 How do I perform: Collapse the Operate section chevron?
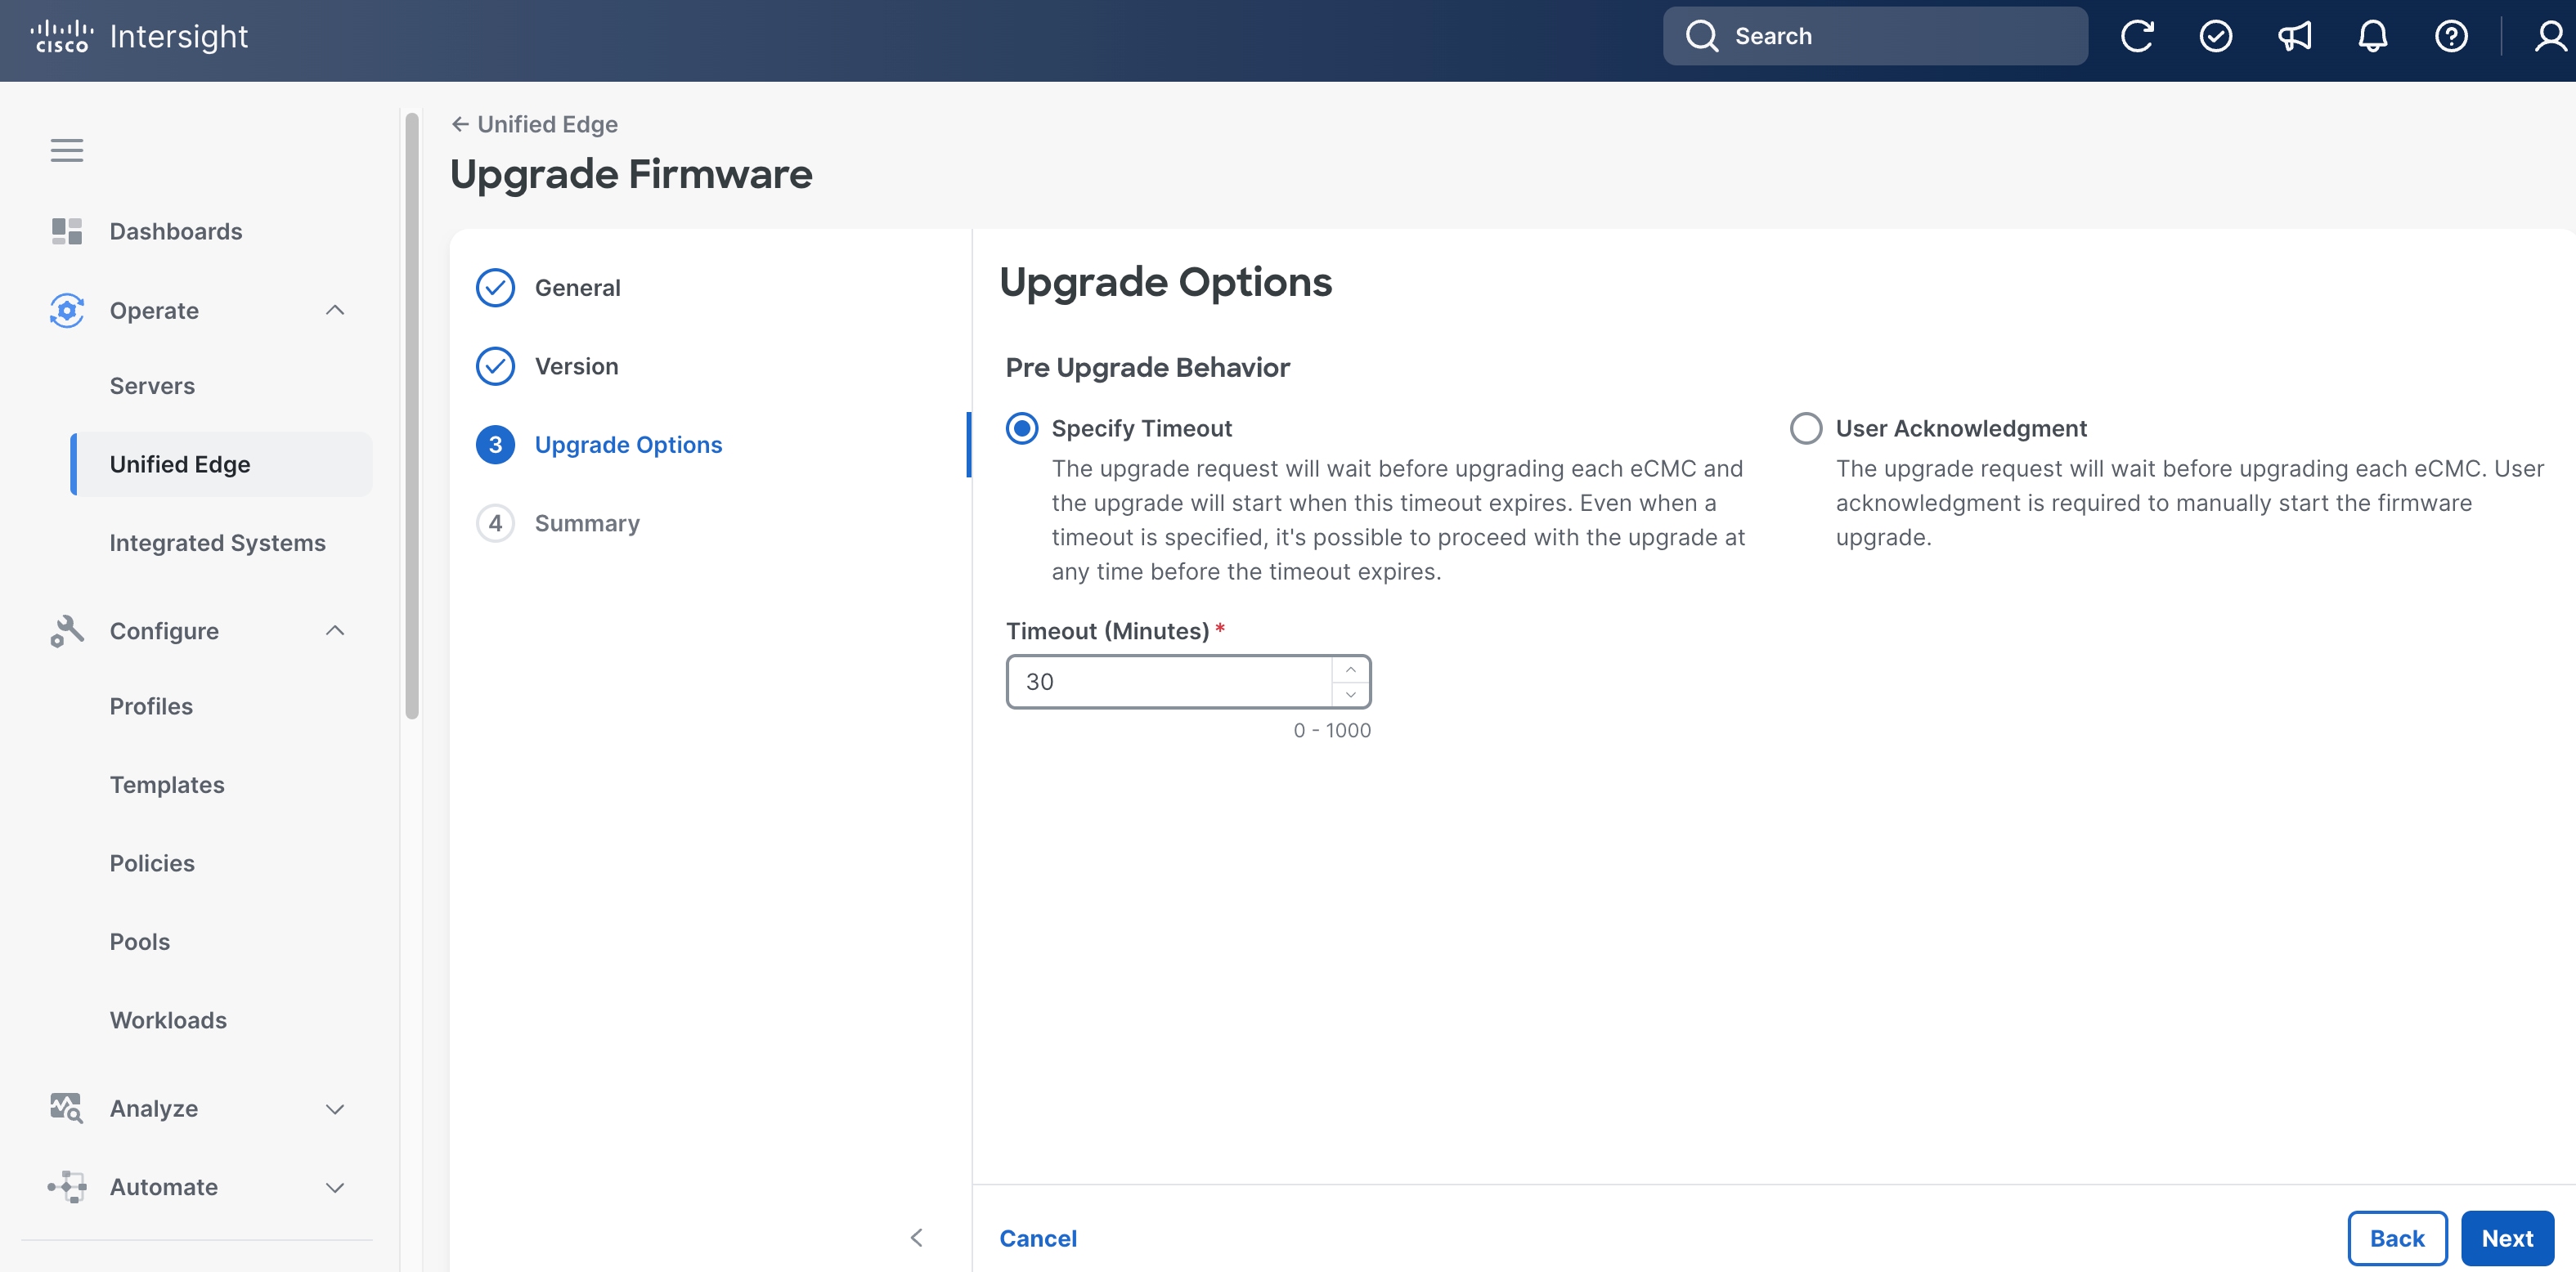click(x=335, y=310)
